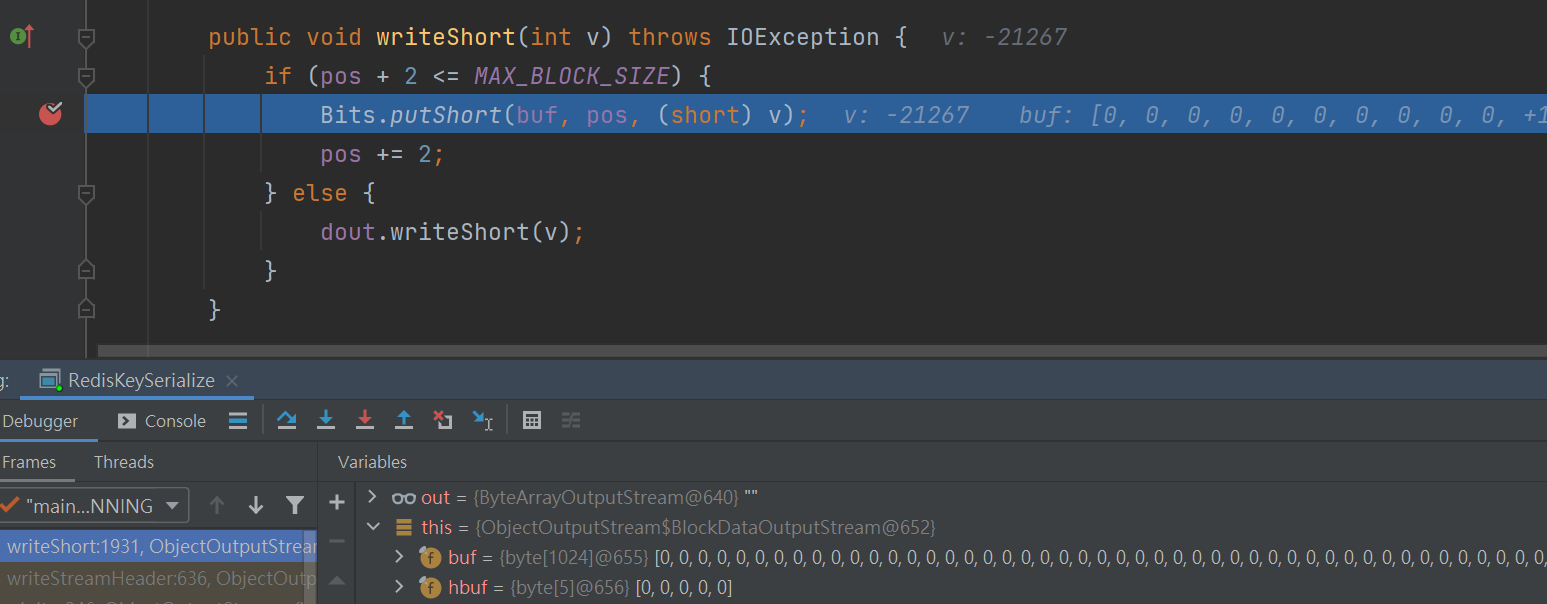Image resolution: width=1547 pixels, height=604 pixels.
Task: Click the Step Out button
Action: (404, 421)
